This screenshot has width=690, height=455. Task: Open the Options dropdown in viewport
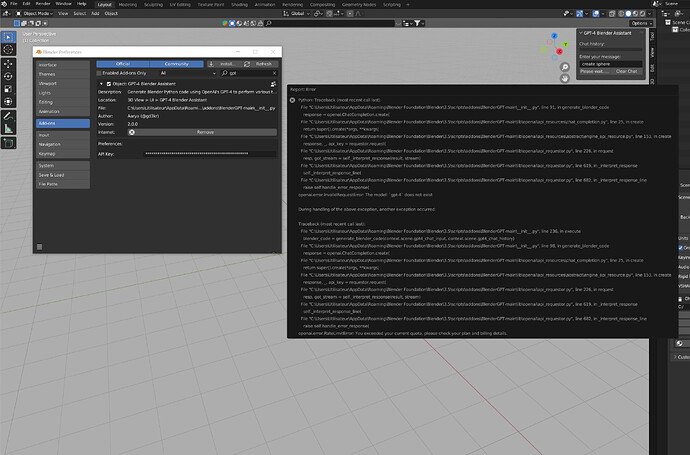pos(642,23)
